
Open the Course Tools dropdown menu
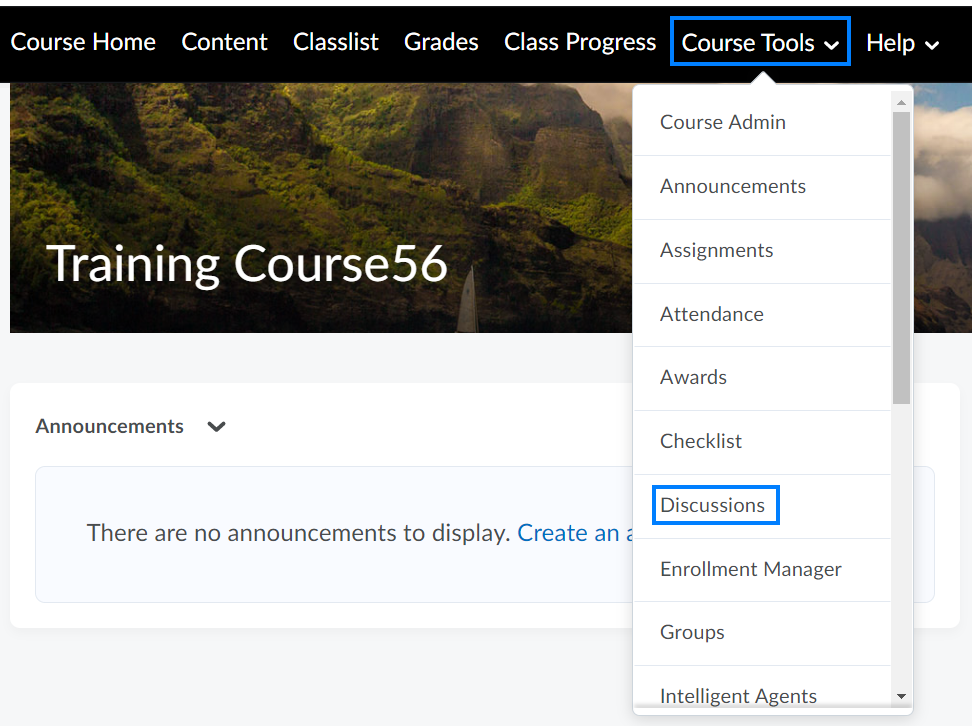[760, 42]
